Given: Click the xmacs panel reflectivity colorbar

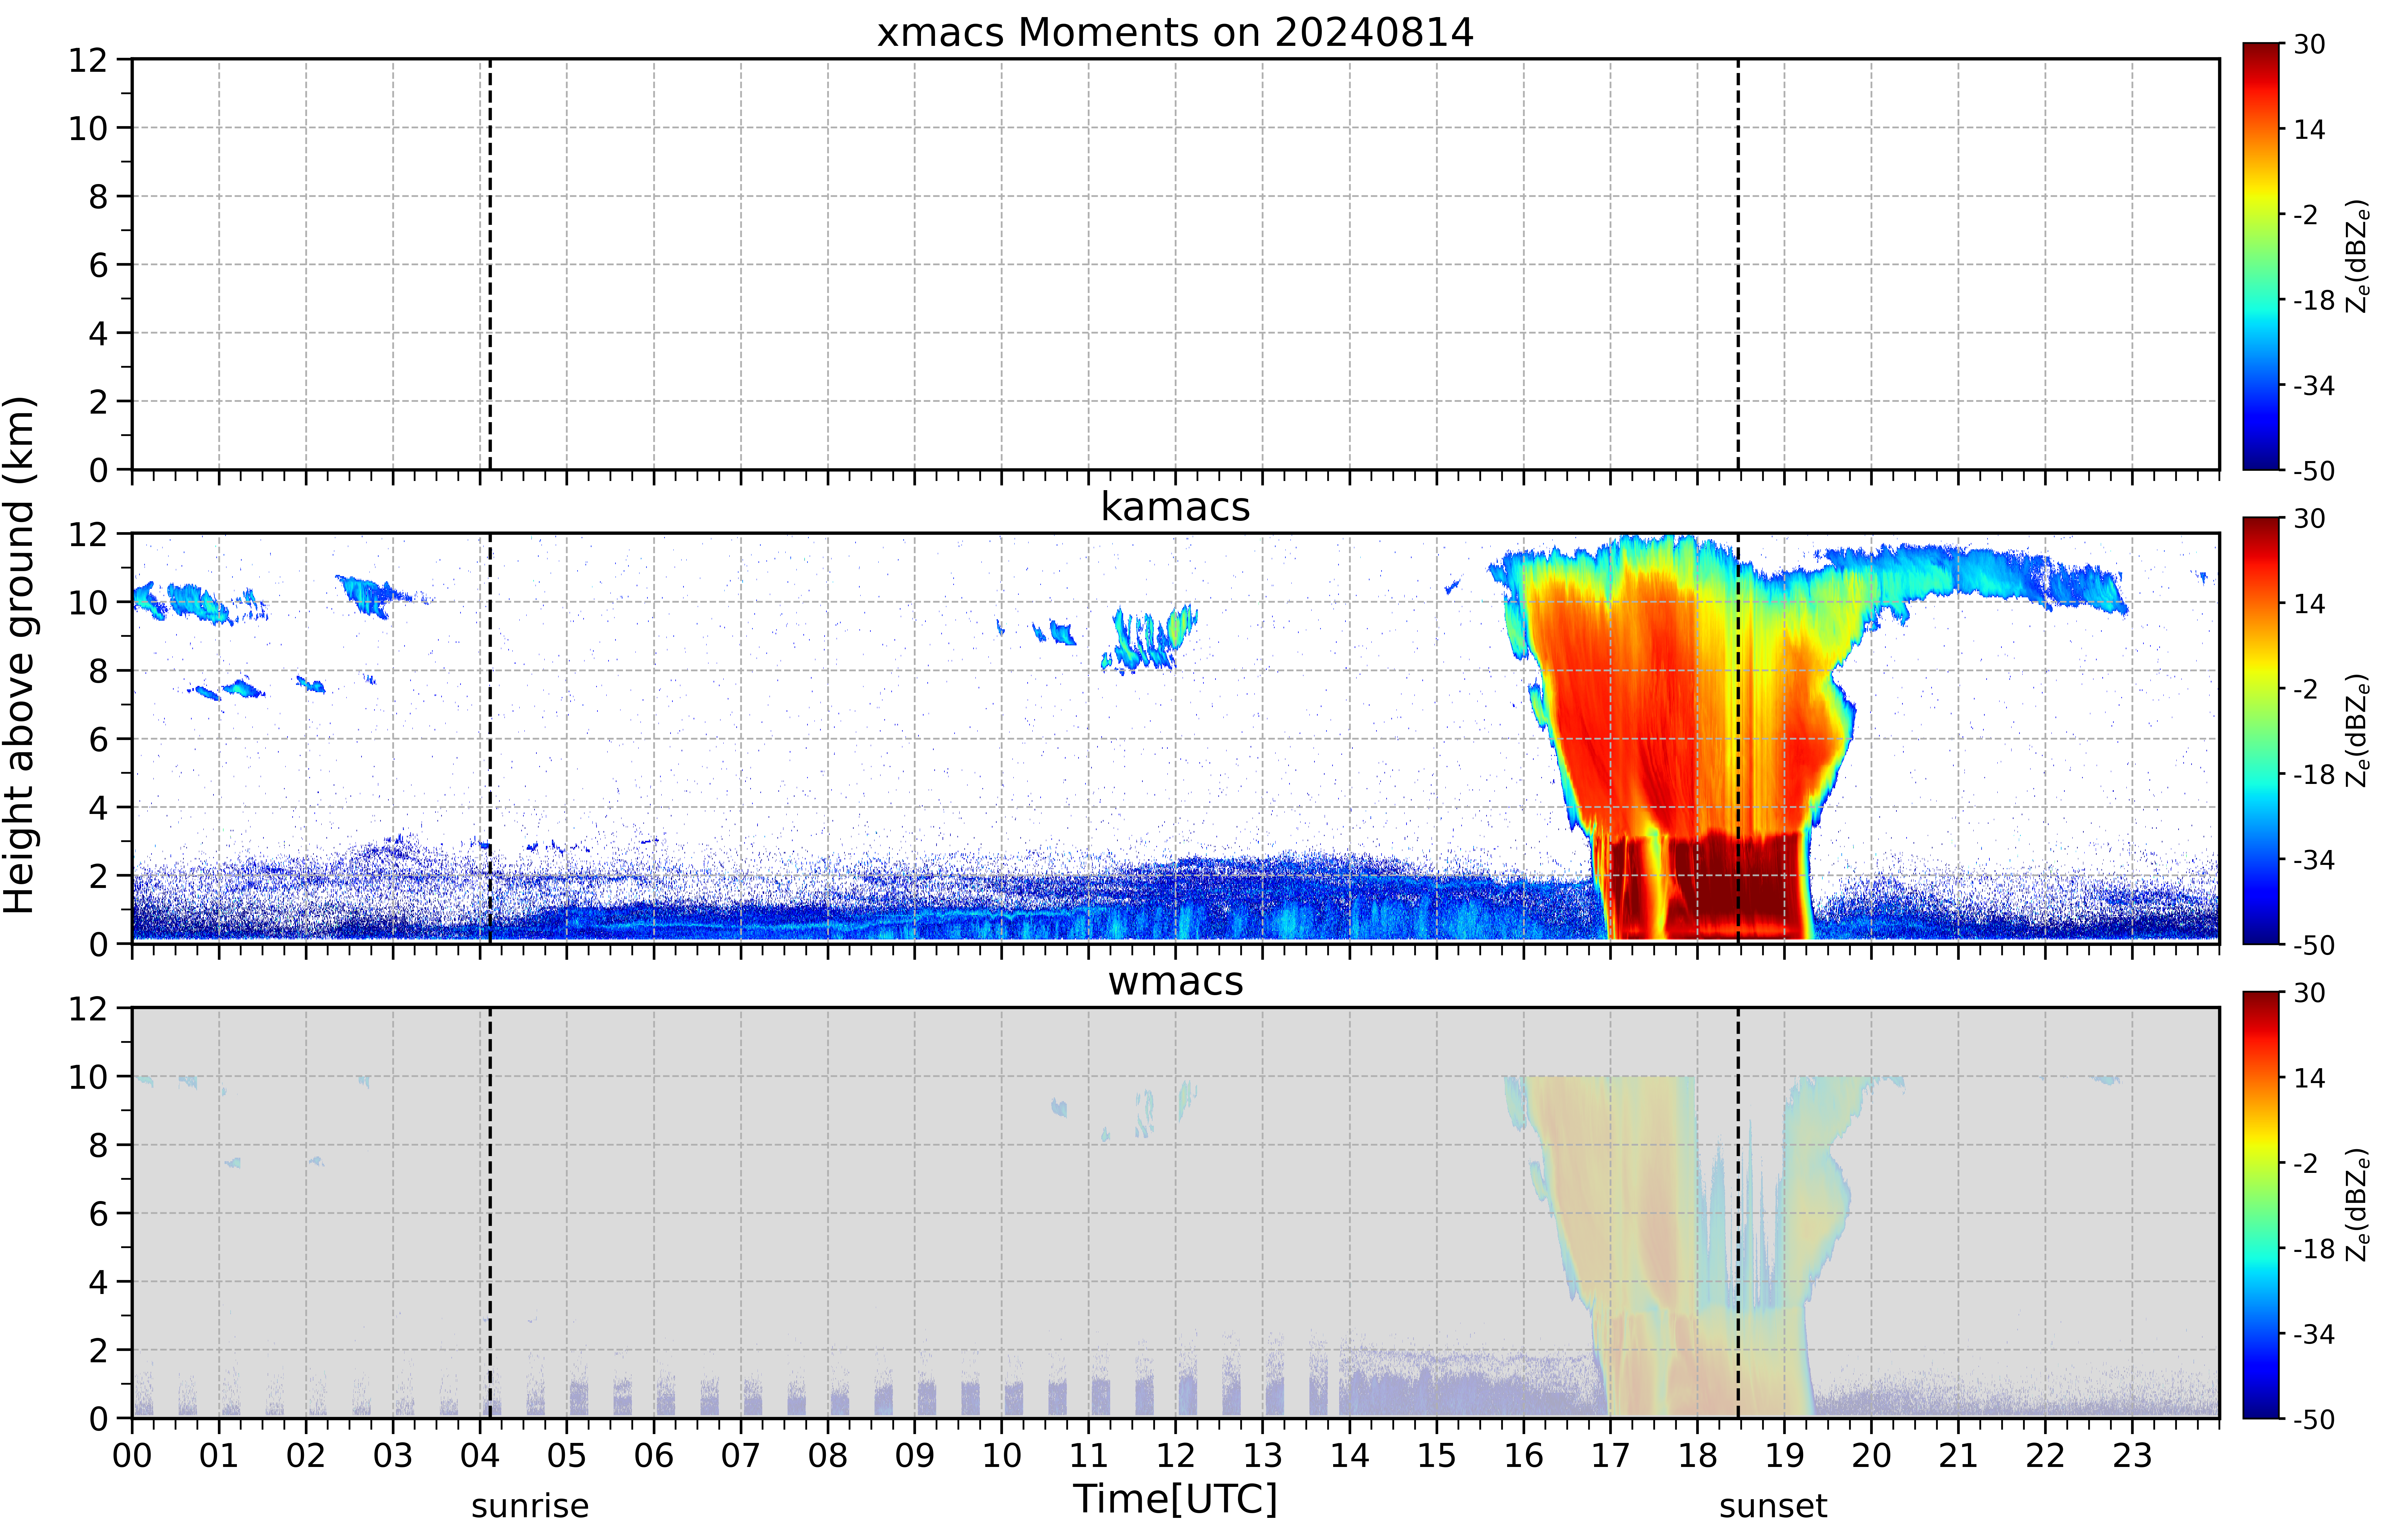Looking at the screenshot, I should click(2261, 256).
